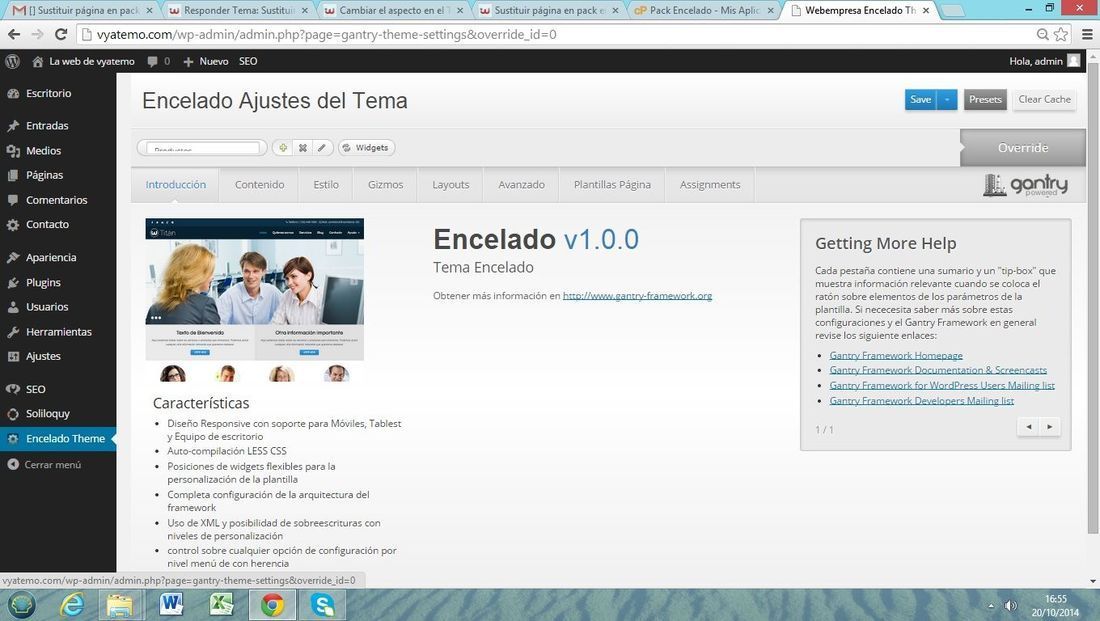The width and height of the screenshot is (1100, 621).
Task: Reload the page with refresh icon
Action: pyautogui.click(x=61, y=34)
